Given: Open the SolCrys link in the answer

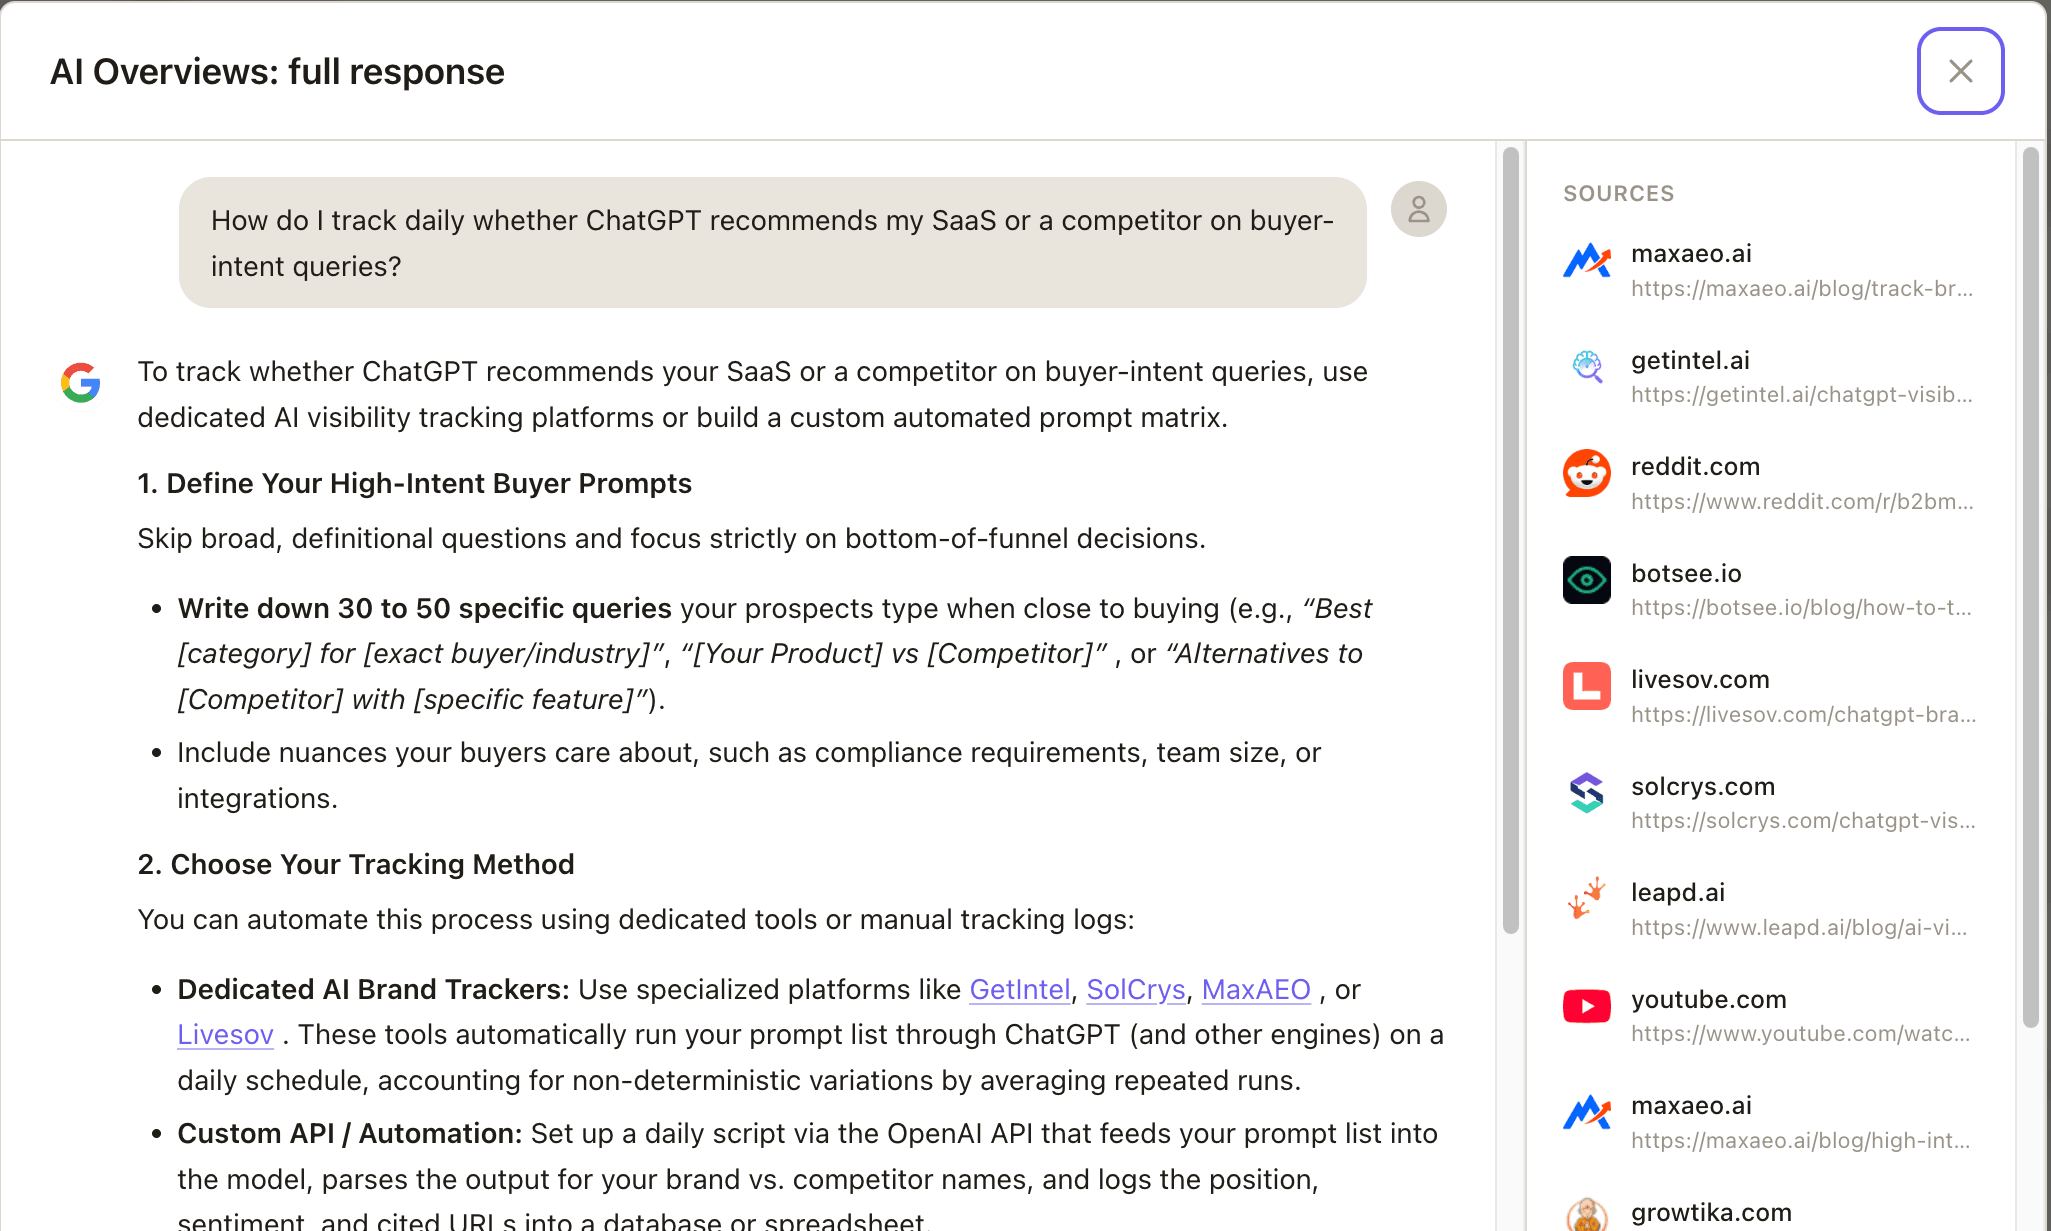Looking at the screenshot, I should [1136, 989].
